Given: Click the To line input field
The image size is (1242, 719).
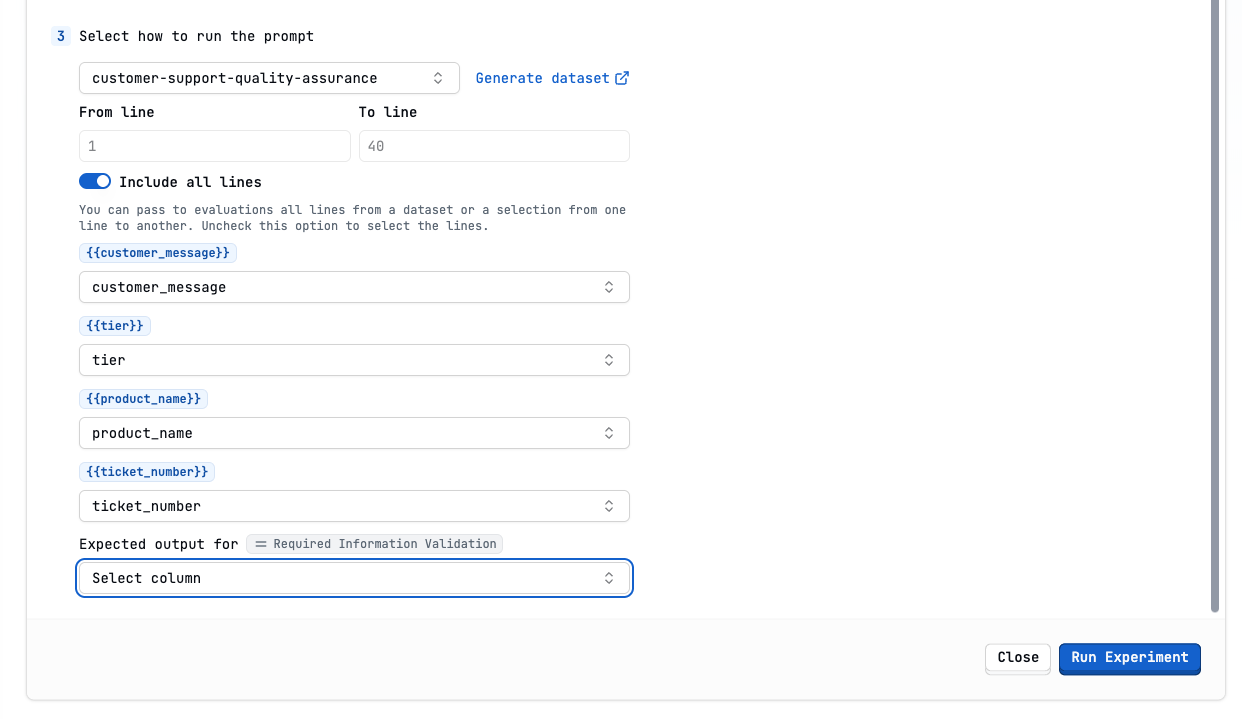Looking at the screenshot, I should click(493, 145).
